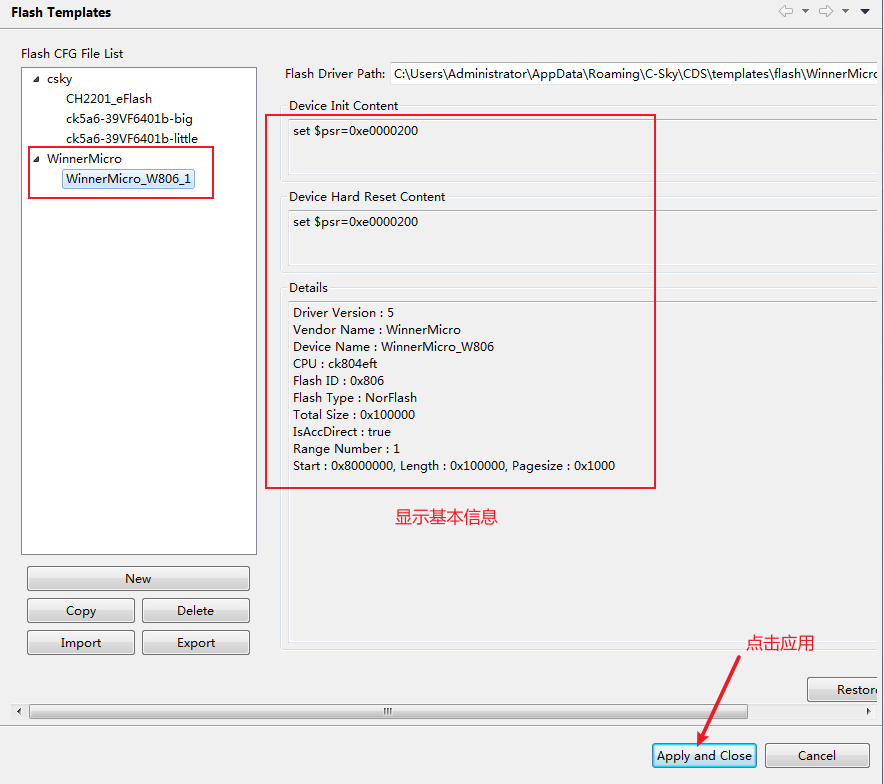Select WinnerMicro_W806_1 template
The height and width of the screenshot is (784, 884).
tap(129, 179)
